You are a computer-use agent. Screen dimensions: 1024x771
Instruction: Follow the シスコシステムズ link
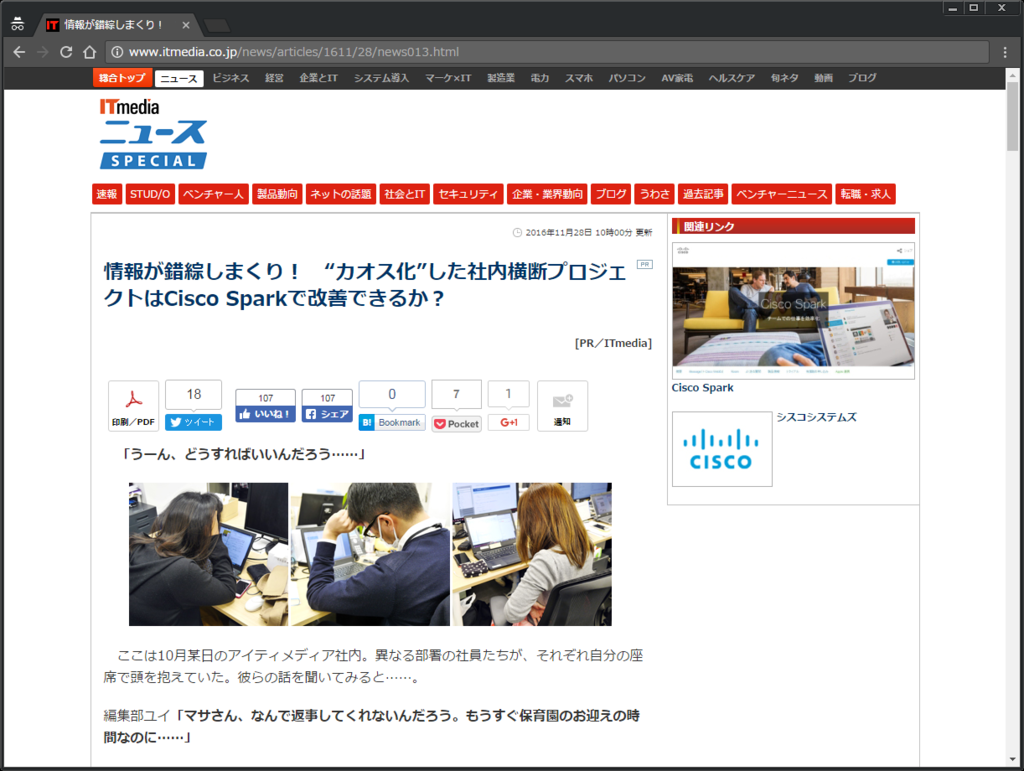pyautogui.click(x=816, y=417)
